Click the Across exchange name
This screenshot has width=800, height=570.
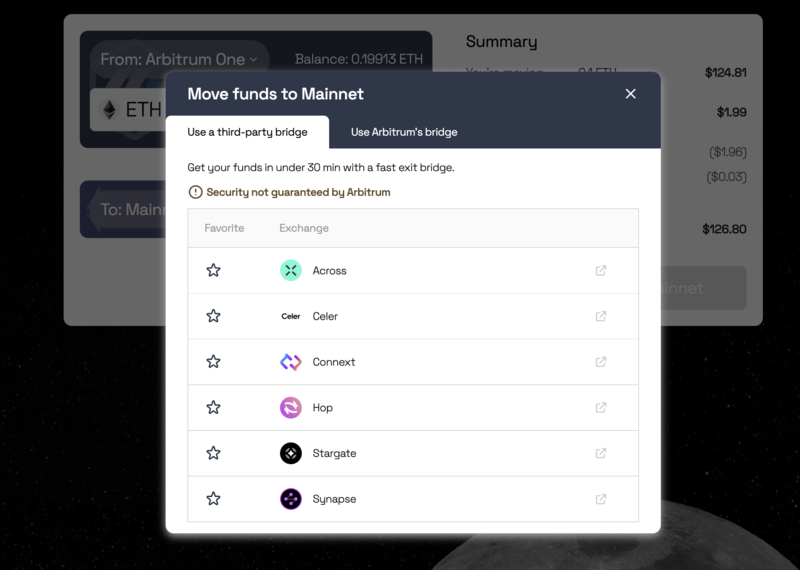[x=330, y=270]
